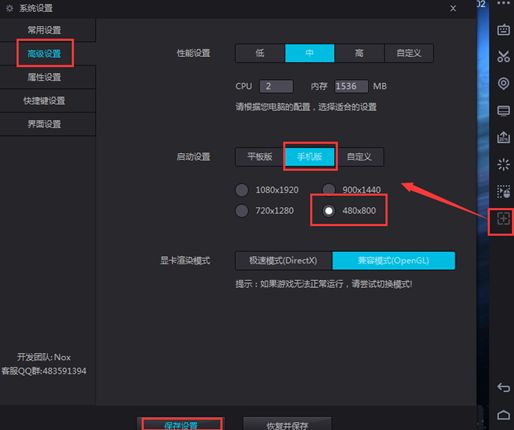Screen dimensions: 514x430
Task: Click the 开发团队:Nox text
Action: click(x=44, y=357)
